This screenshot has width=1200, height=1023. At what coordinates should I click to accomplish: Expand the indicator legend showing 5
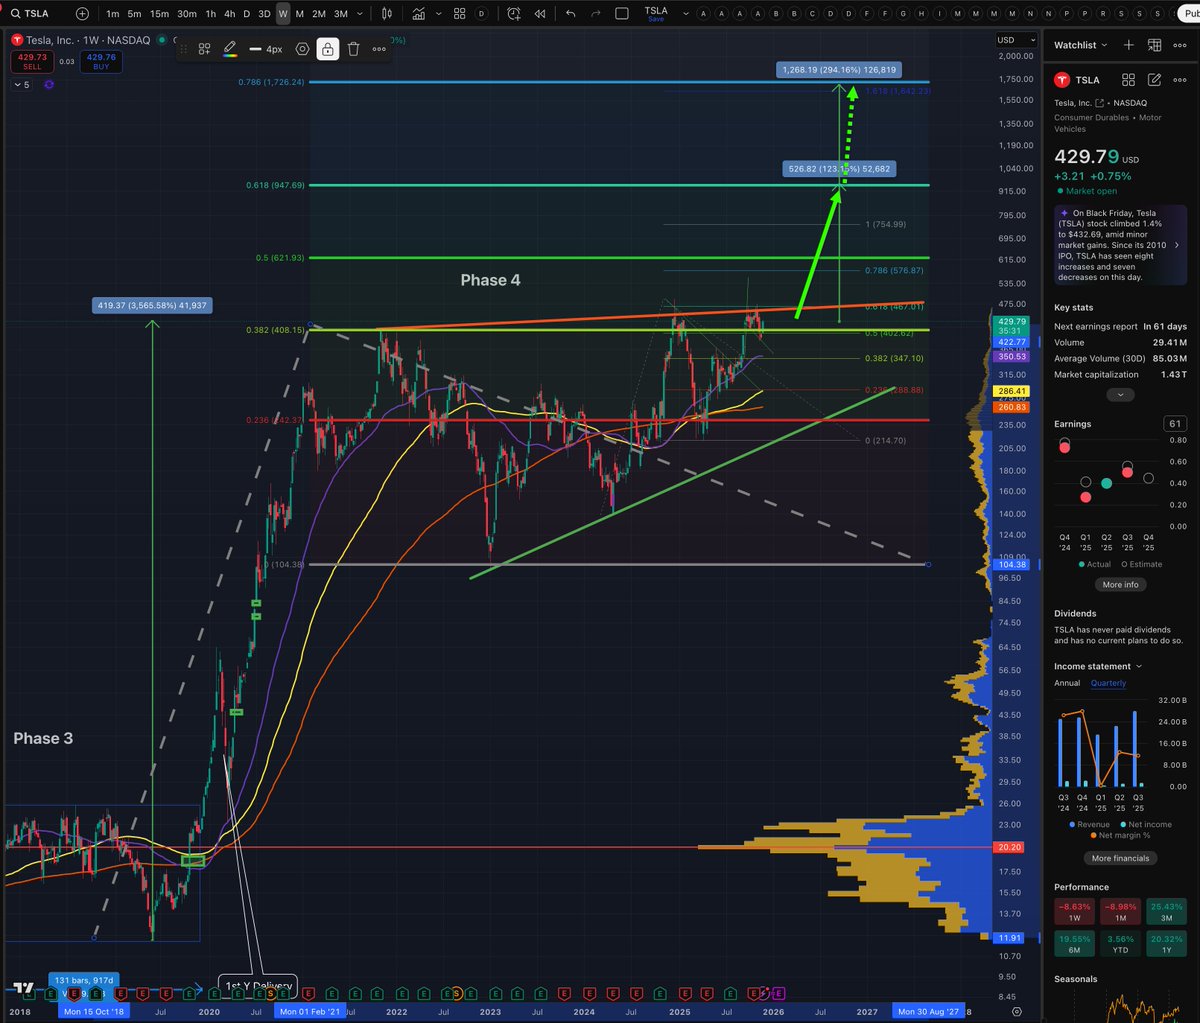click(21, 85)
